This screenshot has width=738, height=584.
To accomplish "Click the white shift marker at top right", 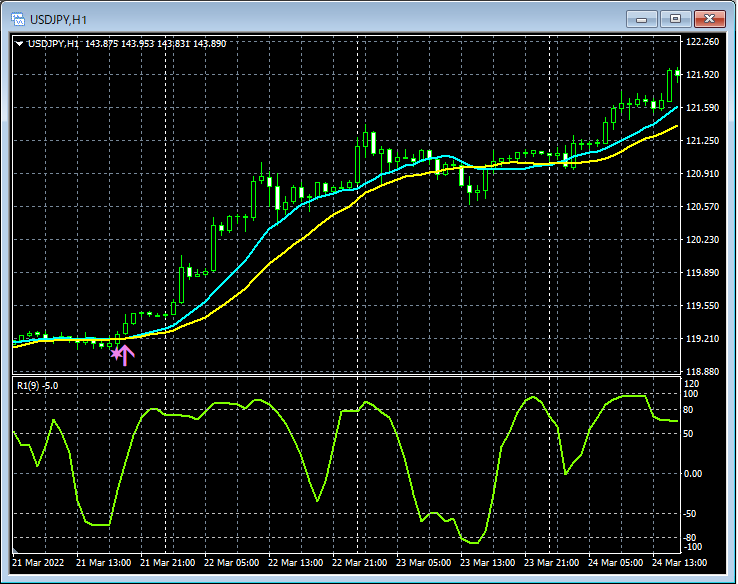I will [678, 72].
